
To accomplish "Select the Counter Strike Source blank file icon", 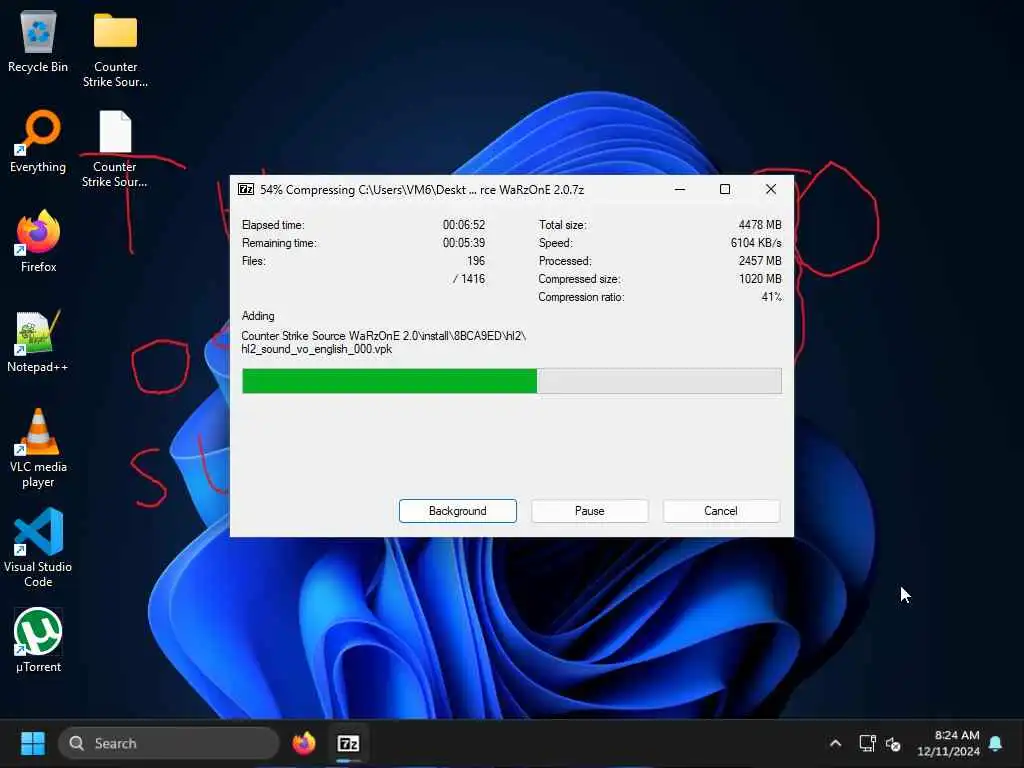I will tap(115, 149).
